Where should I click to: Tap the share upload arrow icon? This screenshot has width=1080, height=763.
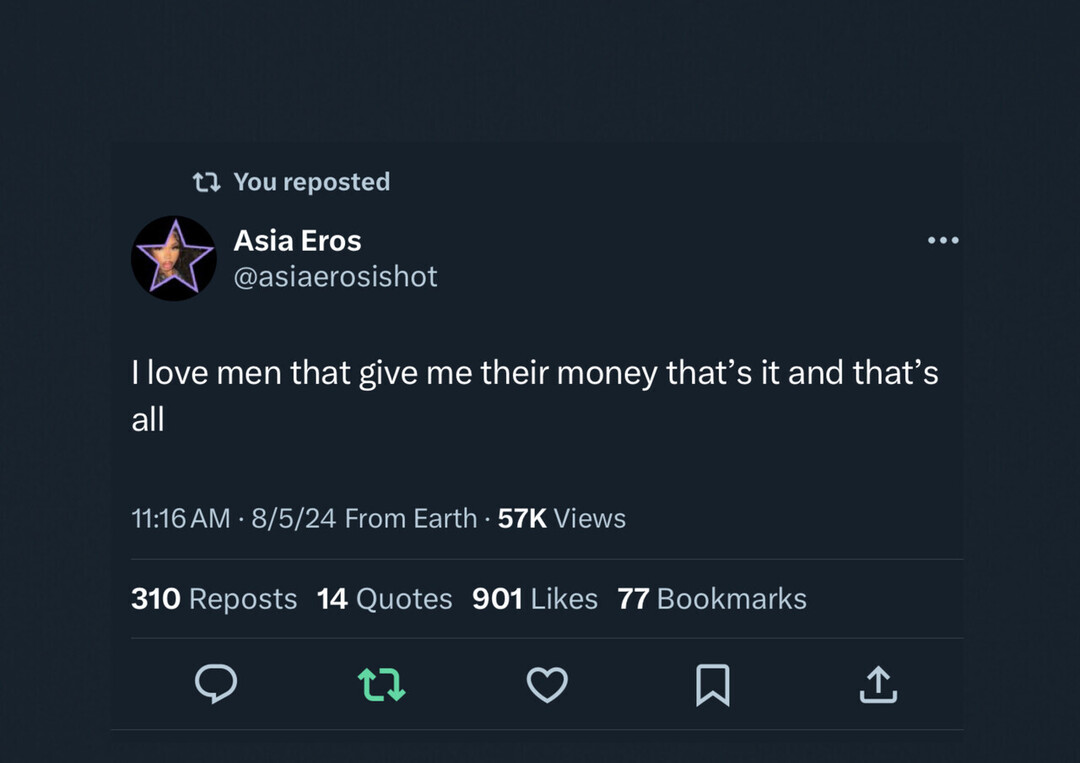click(878, 685)
